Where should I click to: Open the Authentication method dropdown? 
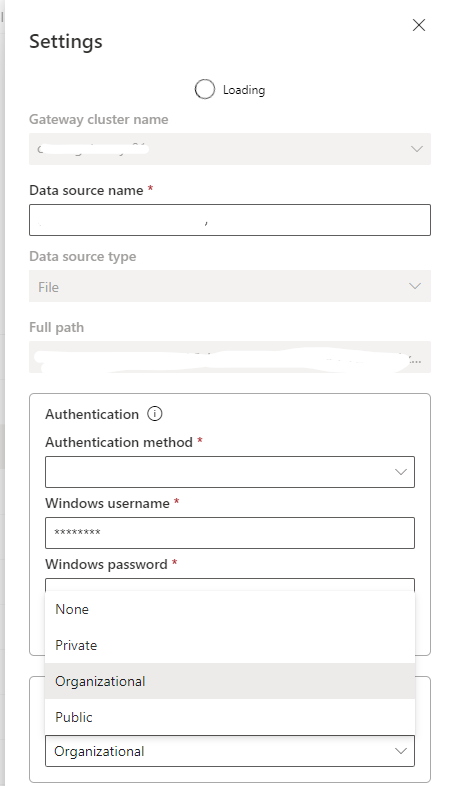tap(230, 472)
